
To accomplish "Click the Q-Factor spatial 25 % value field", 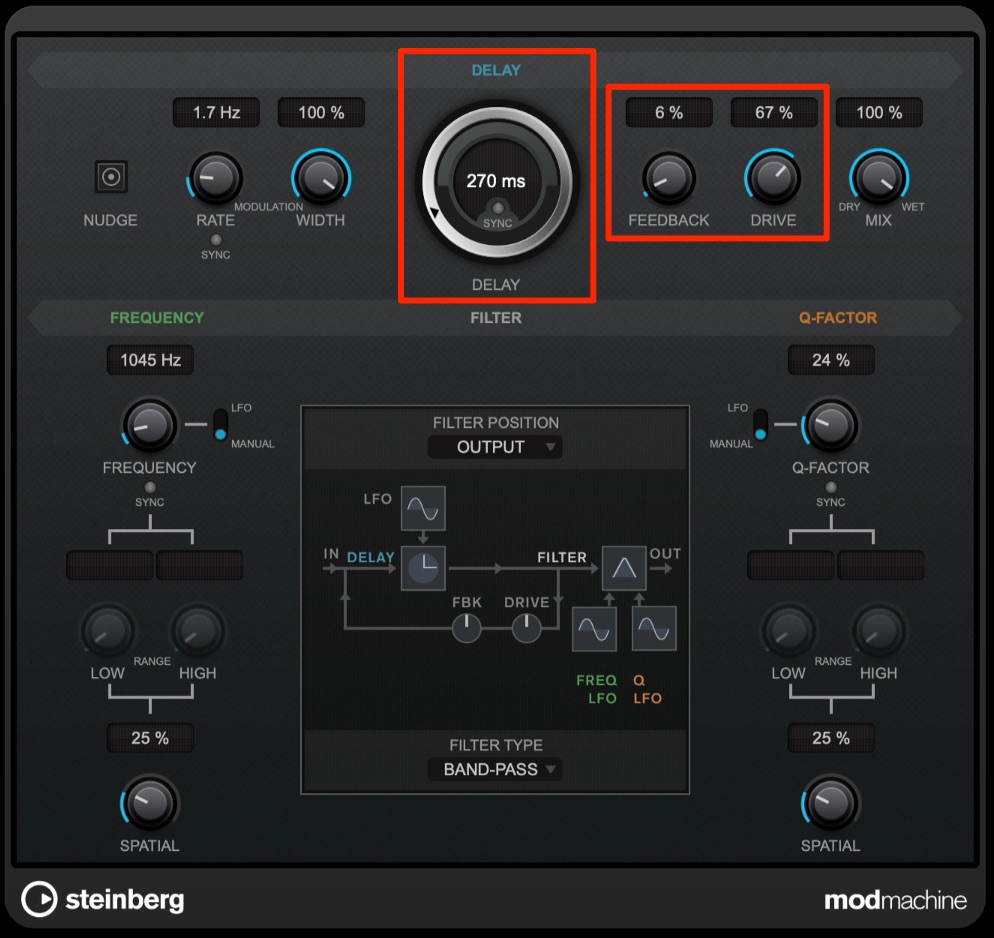I will [x=831, y=738].
